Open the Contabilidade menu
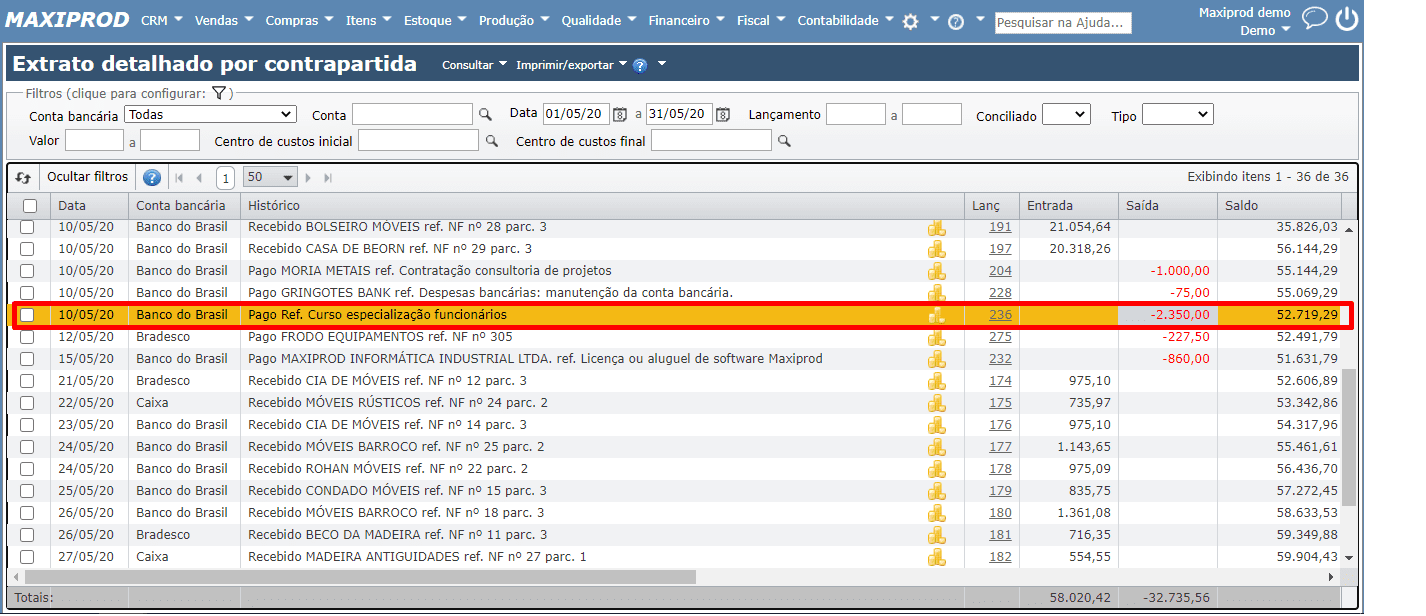This screenshot has height=616, width=1426. [x=845, y=20]
